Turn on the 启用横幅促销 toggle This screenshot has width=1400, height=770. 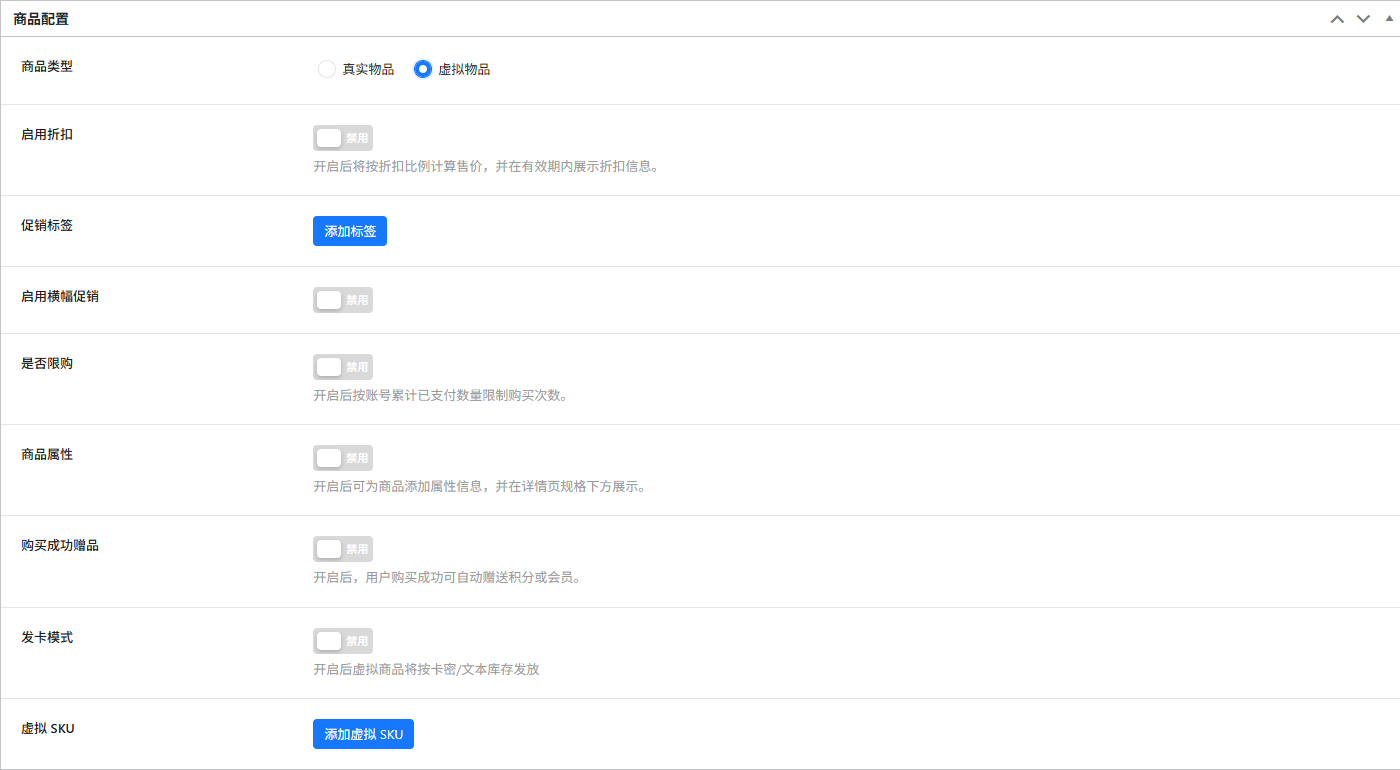click(343, 300)
